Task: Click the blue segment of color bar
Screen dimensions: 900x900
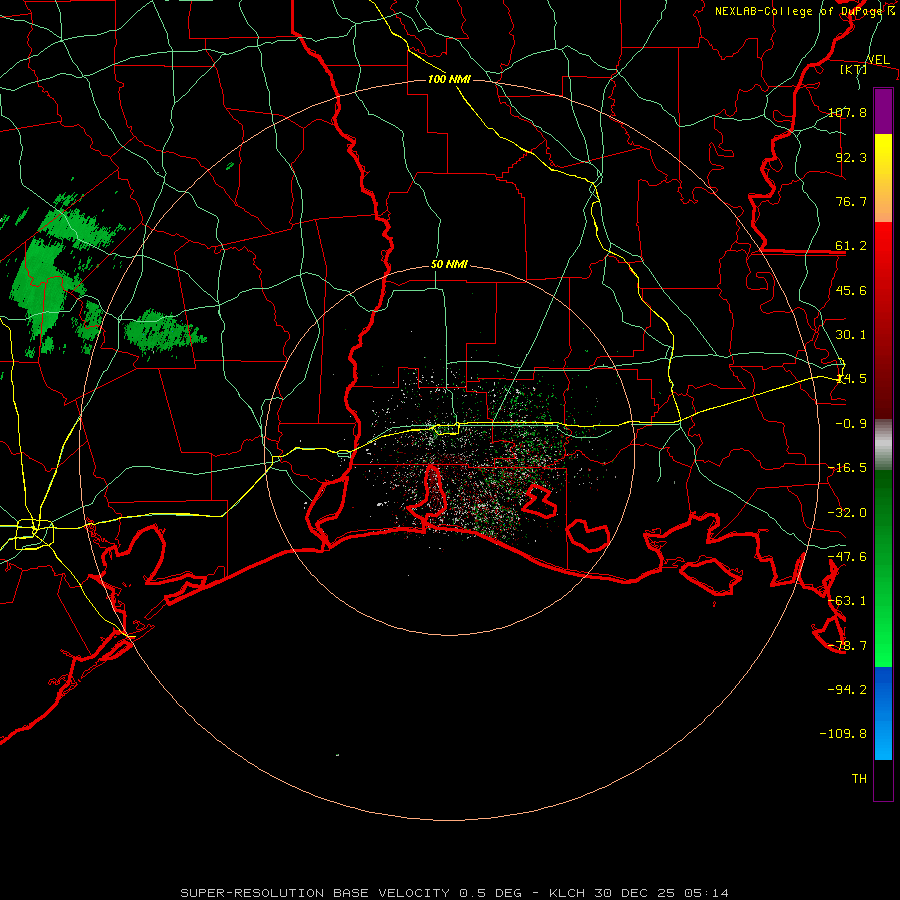Action: point(883,713)
